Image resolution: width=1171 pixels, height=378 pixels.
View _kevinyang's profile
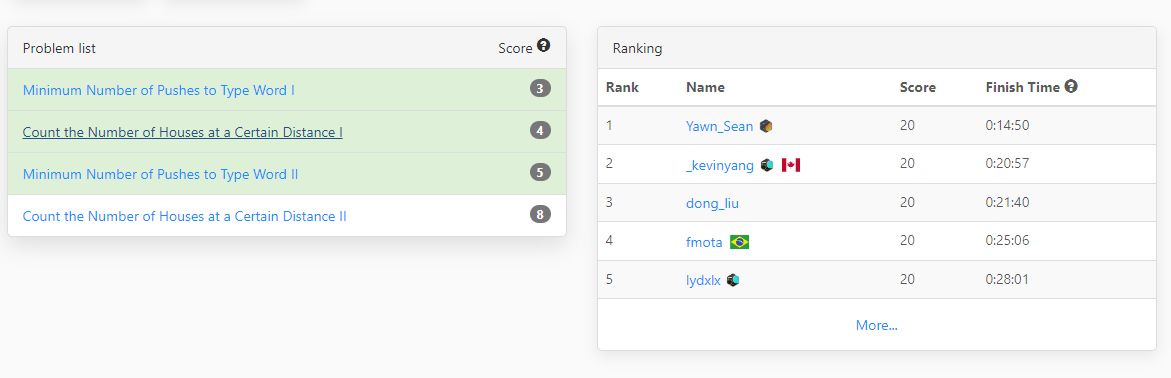pyautogui.click(x=720, y=166)
